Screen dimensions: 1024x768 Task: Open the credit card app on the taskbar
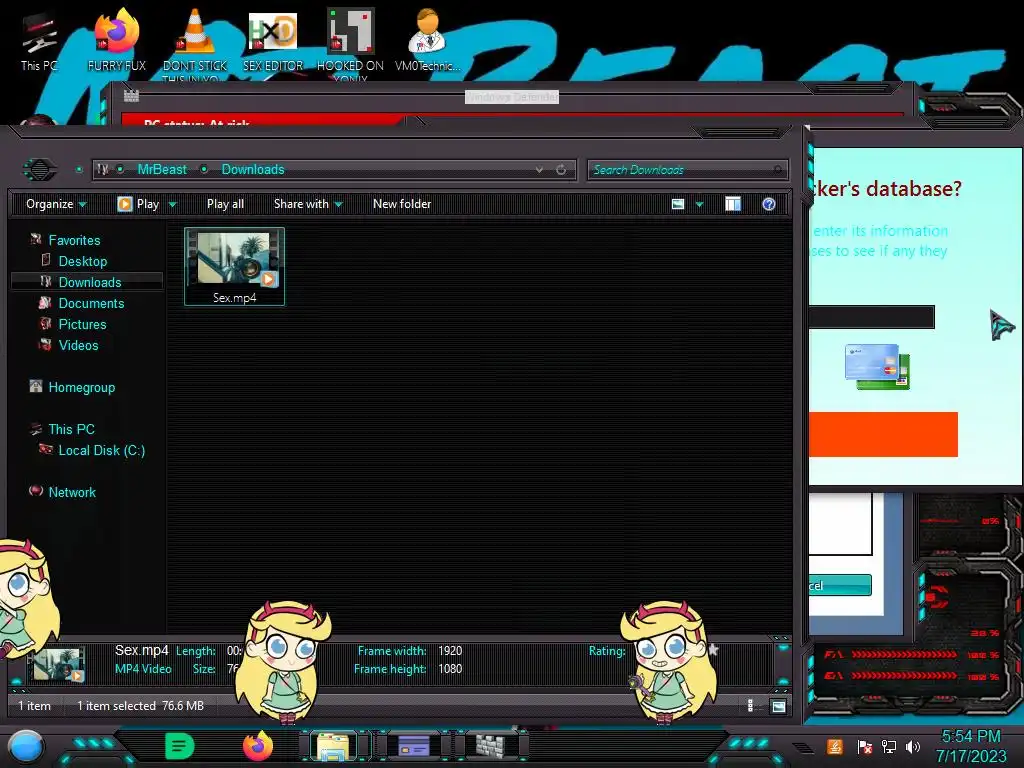tap(413, 745)
